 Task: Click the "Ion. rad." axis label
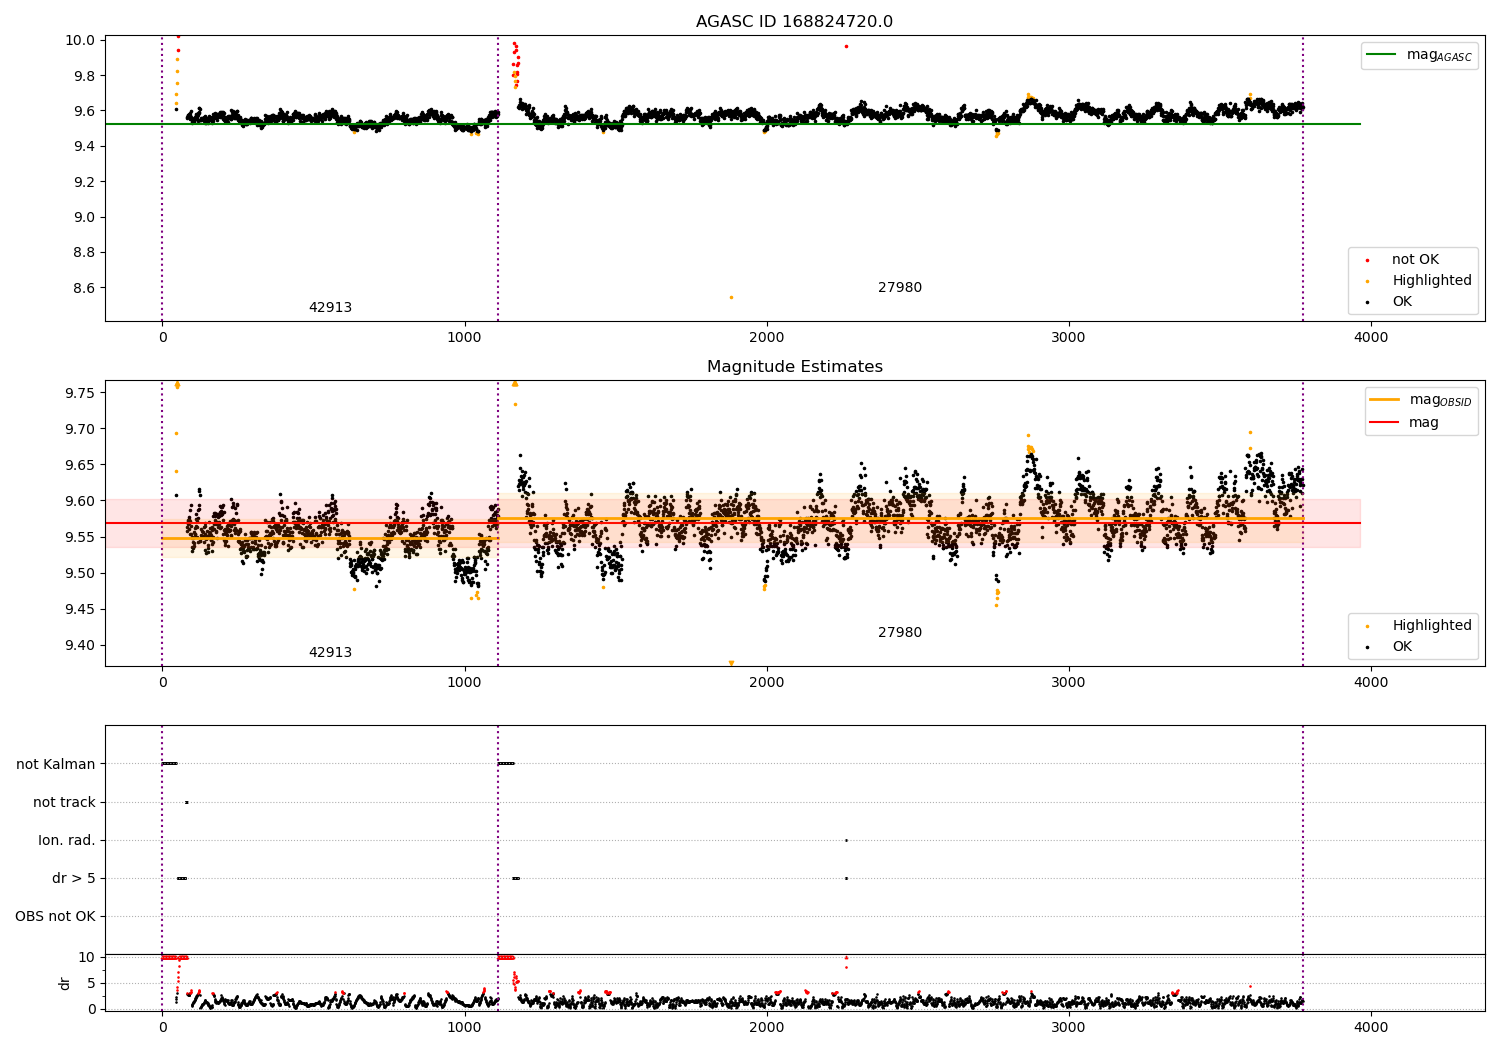point(67,840)
